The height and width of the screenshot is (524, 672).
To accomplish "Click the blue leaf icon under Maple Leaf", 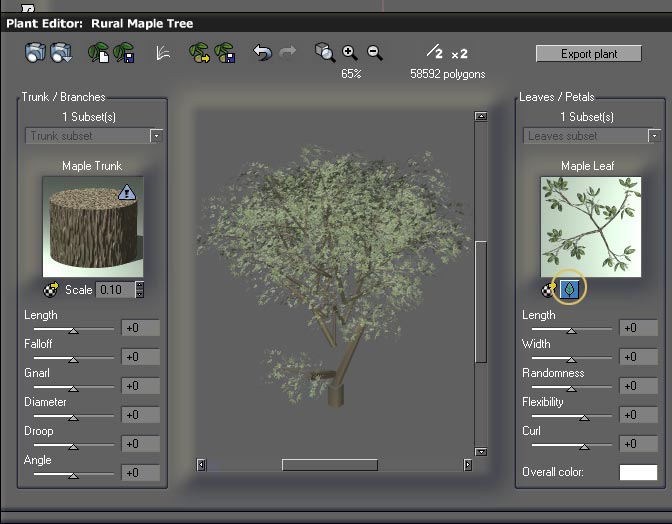I will coord(569,289).
